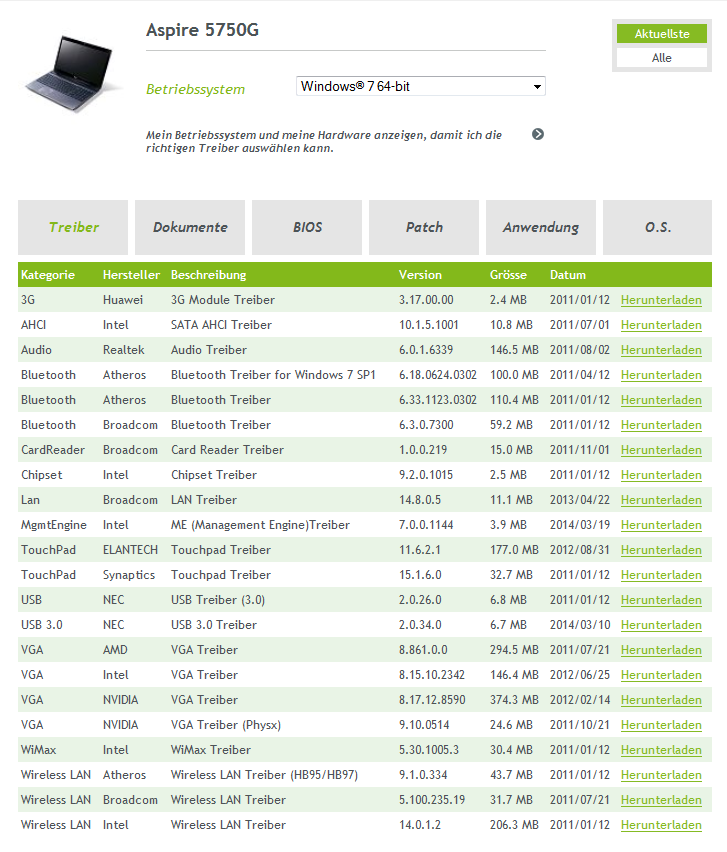
Task: Open the O.S. tab
Action: pos(657,227)
